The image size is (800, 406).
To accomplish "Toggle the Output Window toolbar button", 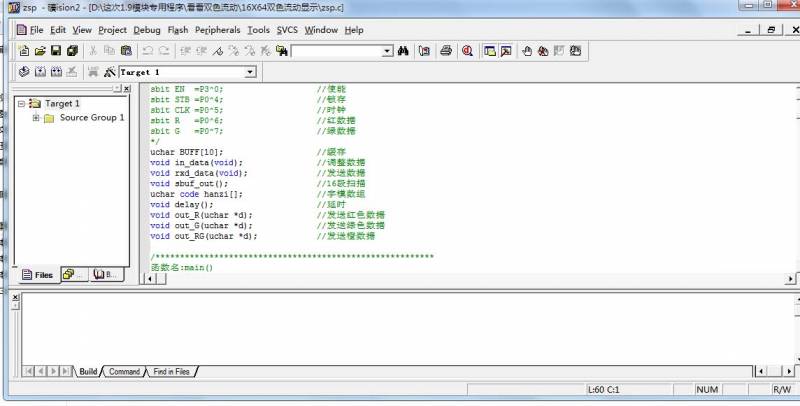I will tap(506, 50).
